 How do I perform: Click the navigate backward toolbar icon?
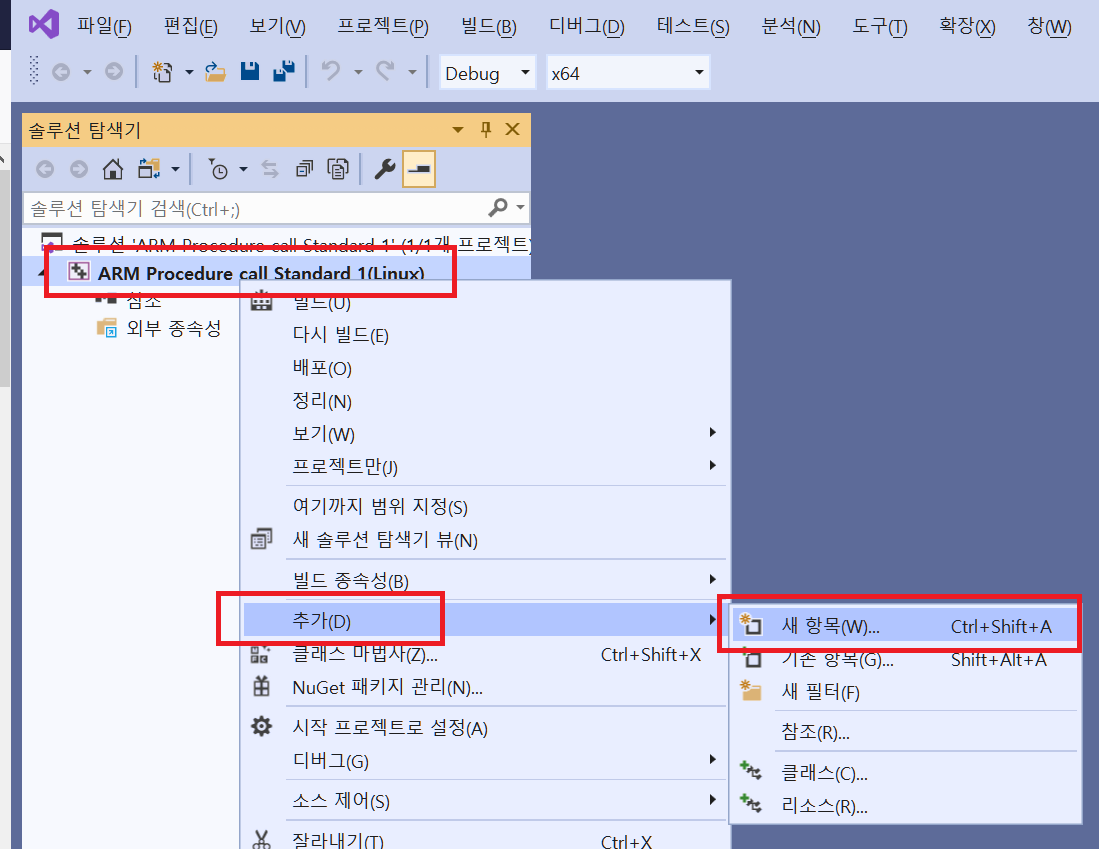pos(61,72)
